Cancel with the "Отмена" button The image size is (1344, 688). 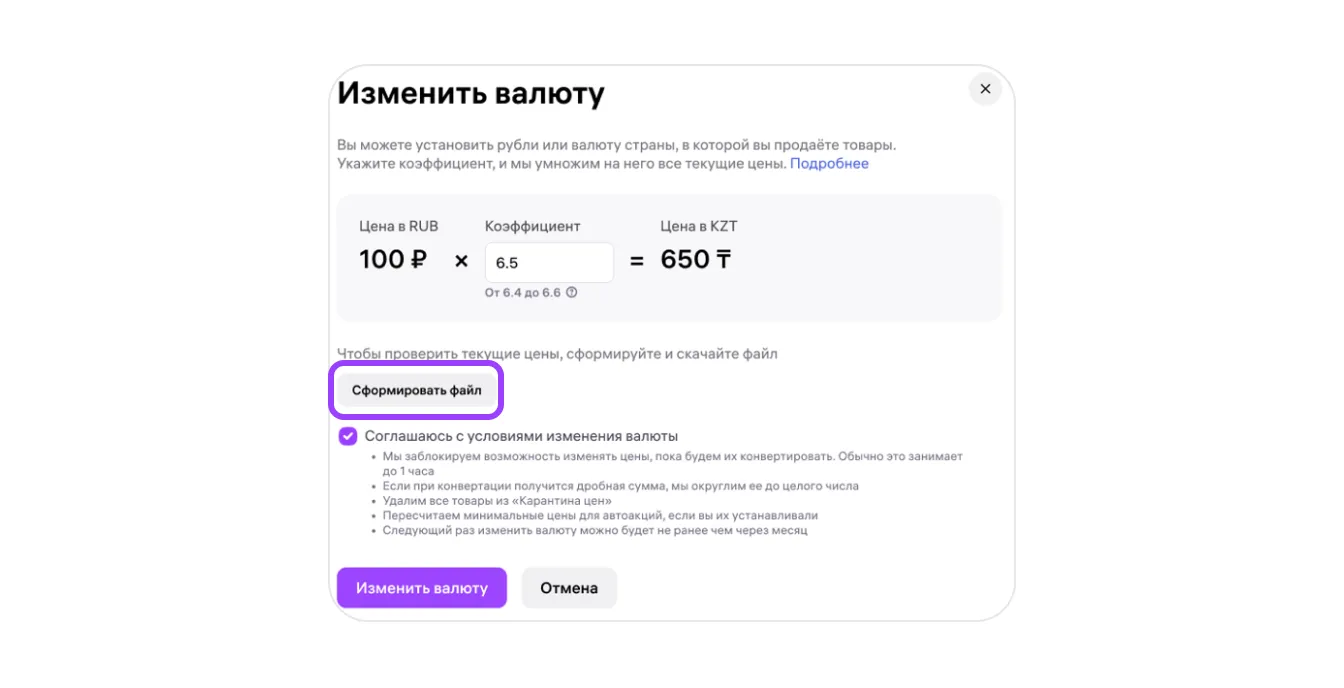569,588
